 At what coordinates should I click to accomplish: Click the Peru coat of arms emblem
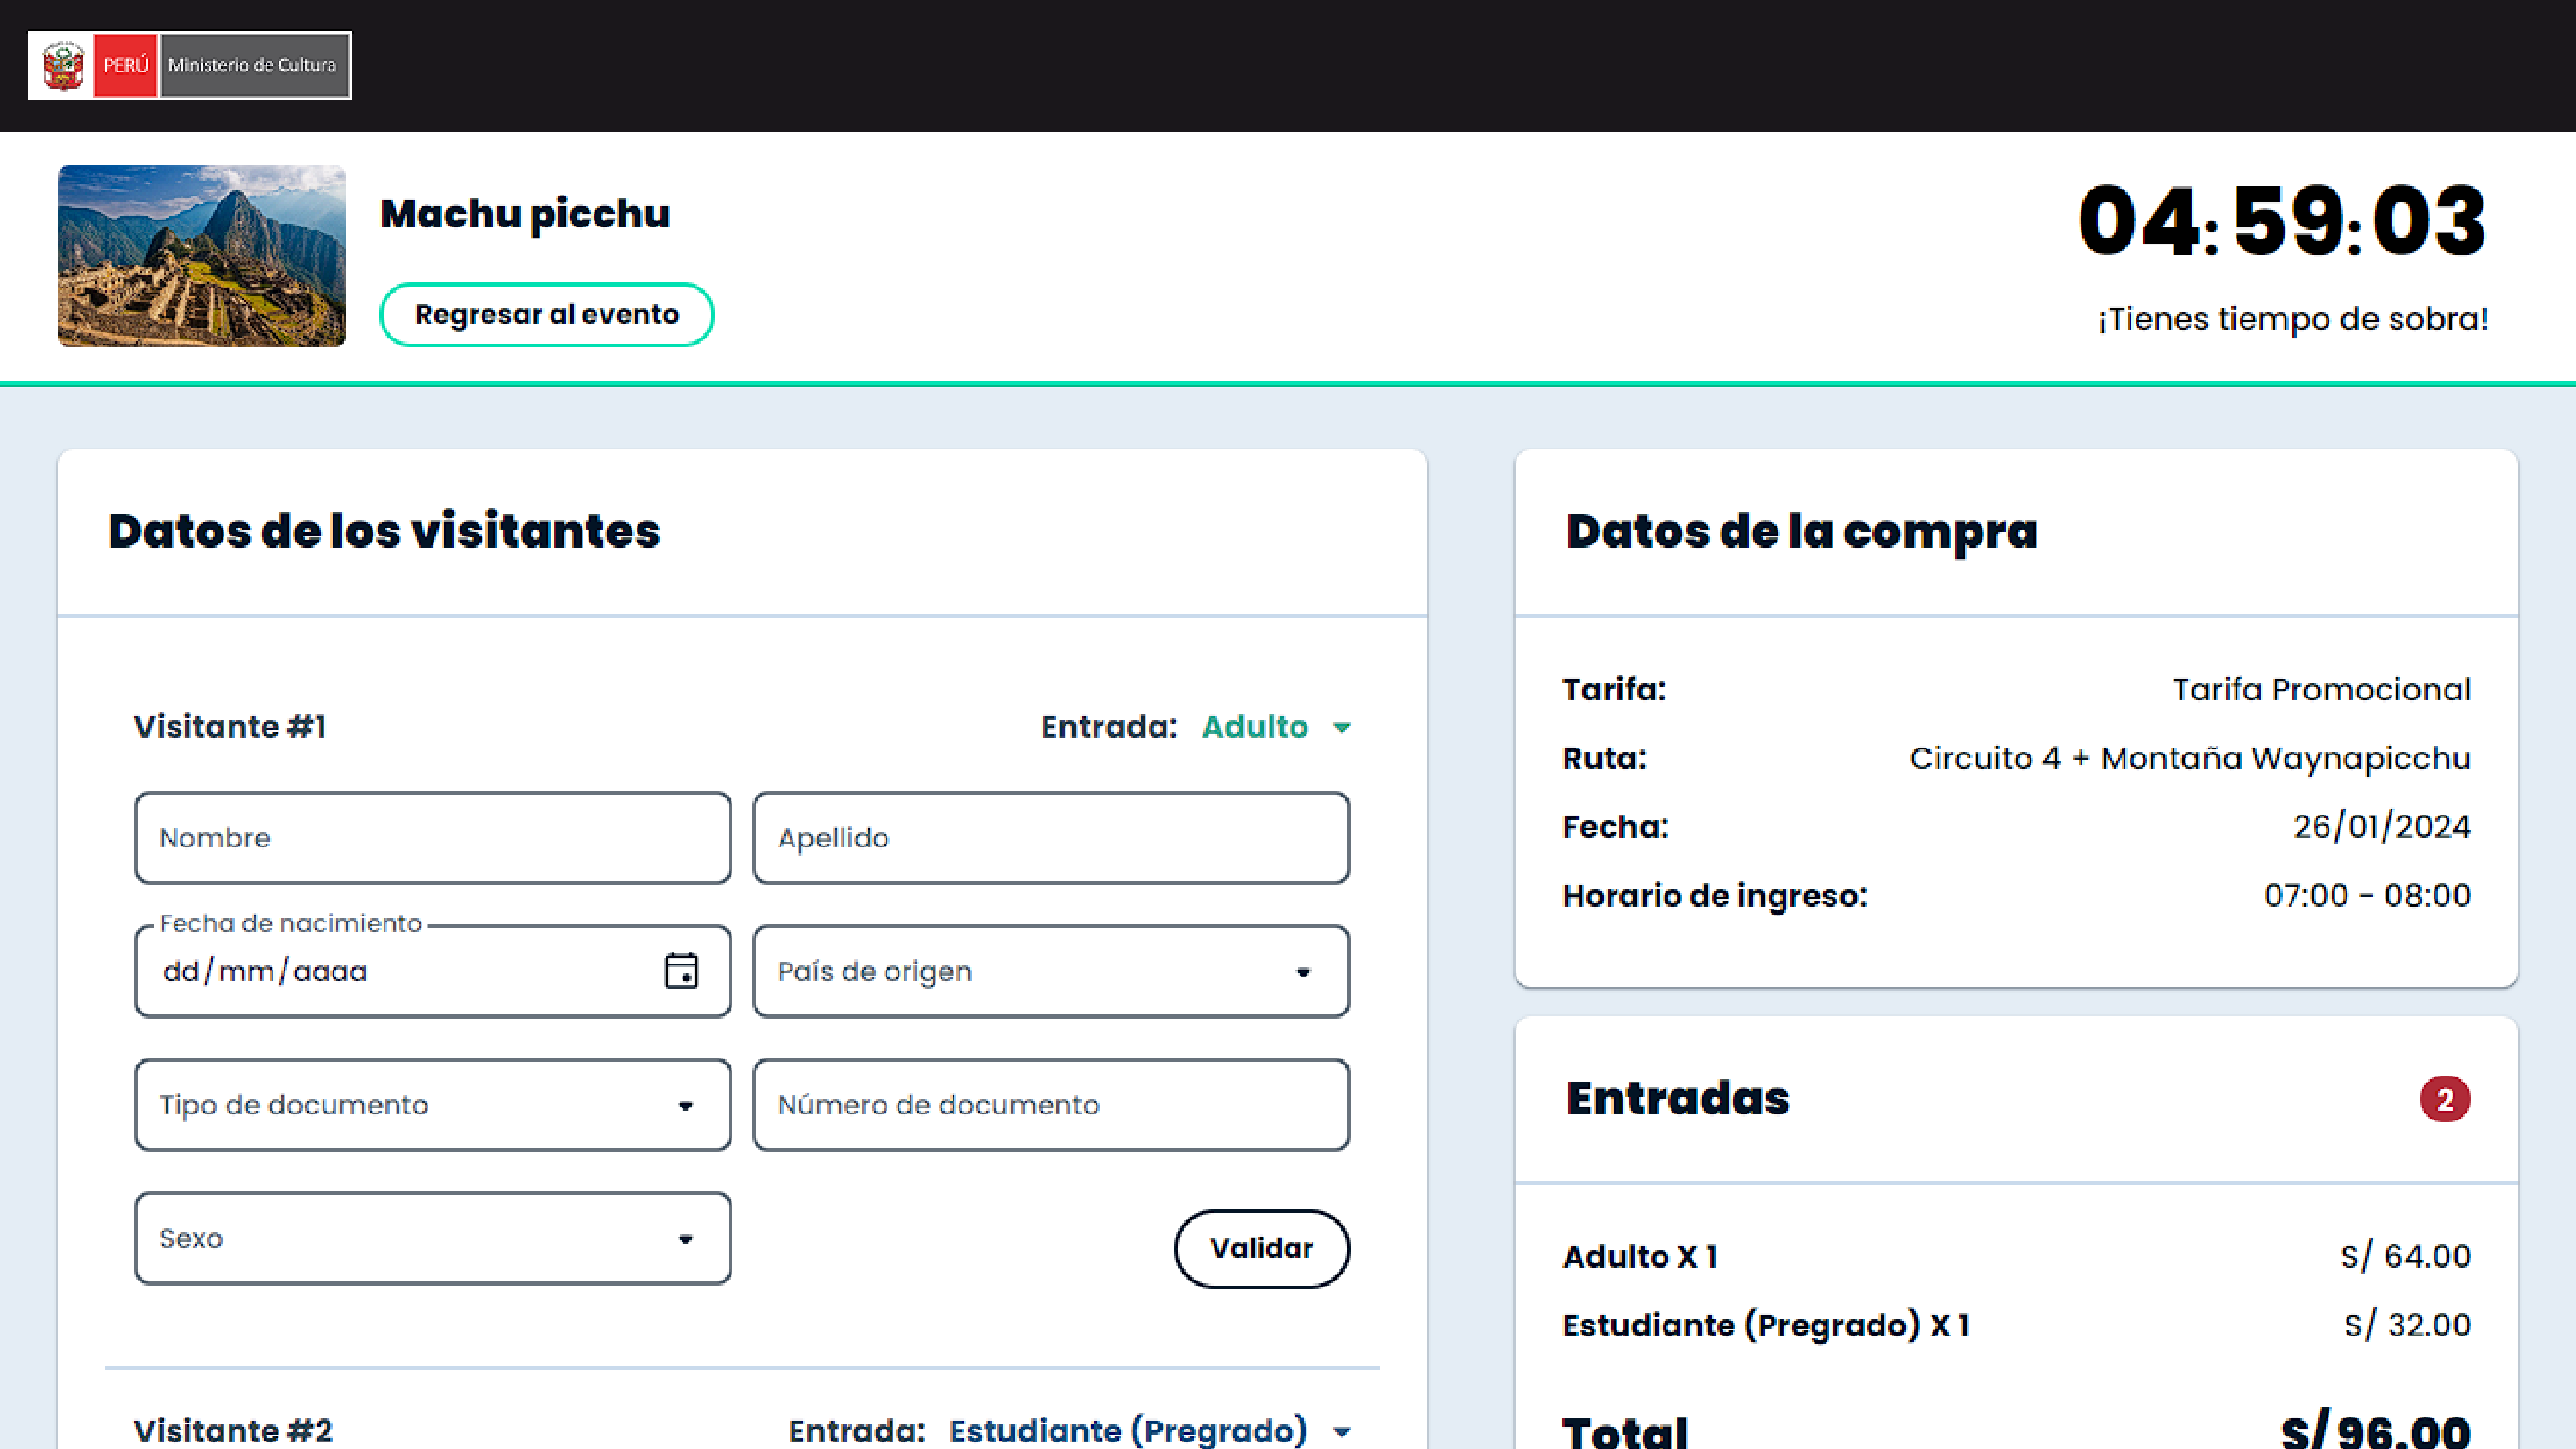tap(63, 65)
